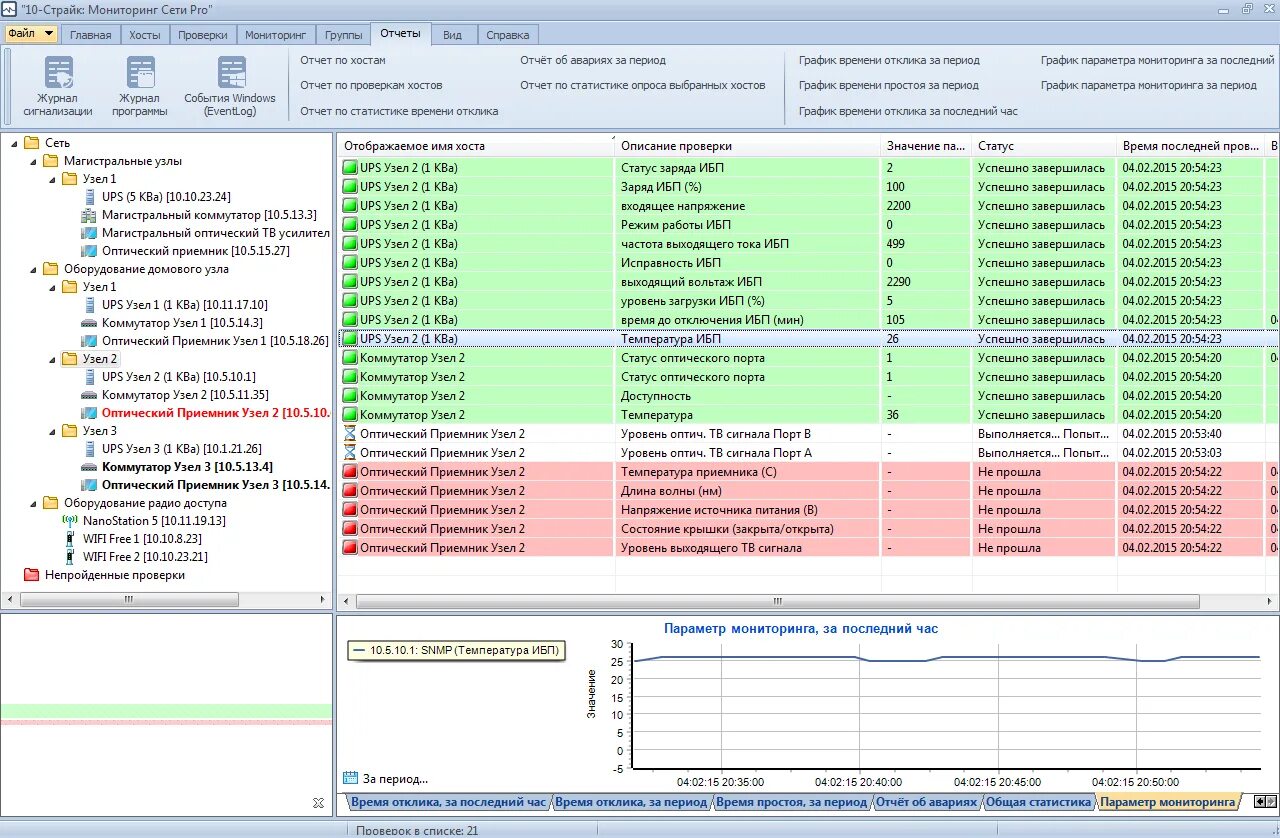Click the За период... link
The height and width of the screenshot is (838, 1280).
click(395, 778)
